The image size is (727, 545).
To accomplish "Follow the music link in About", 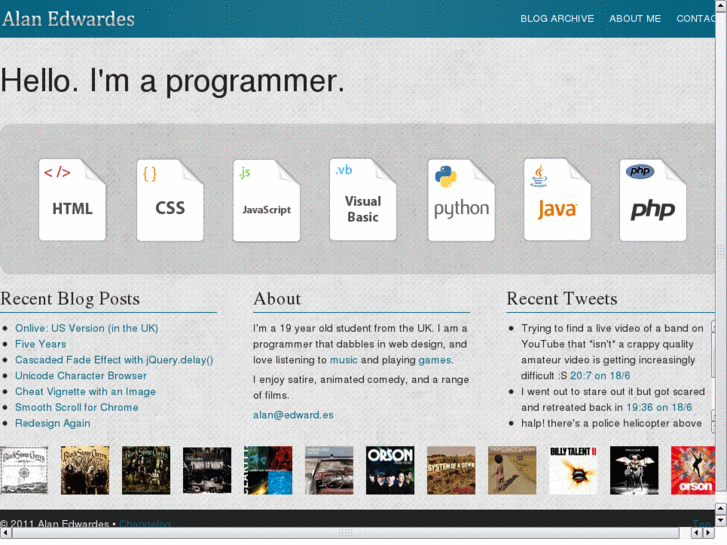I will pos(344,359).
